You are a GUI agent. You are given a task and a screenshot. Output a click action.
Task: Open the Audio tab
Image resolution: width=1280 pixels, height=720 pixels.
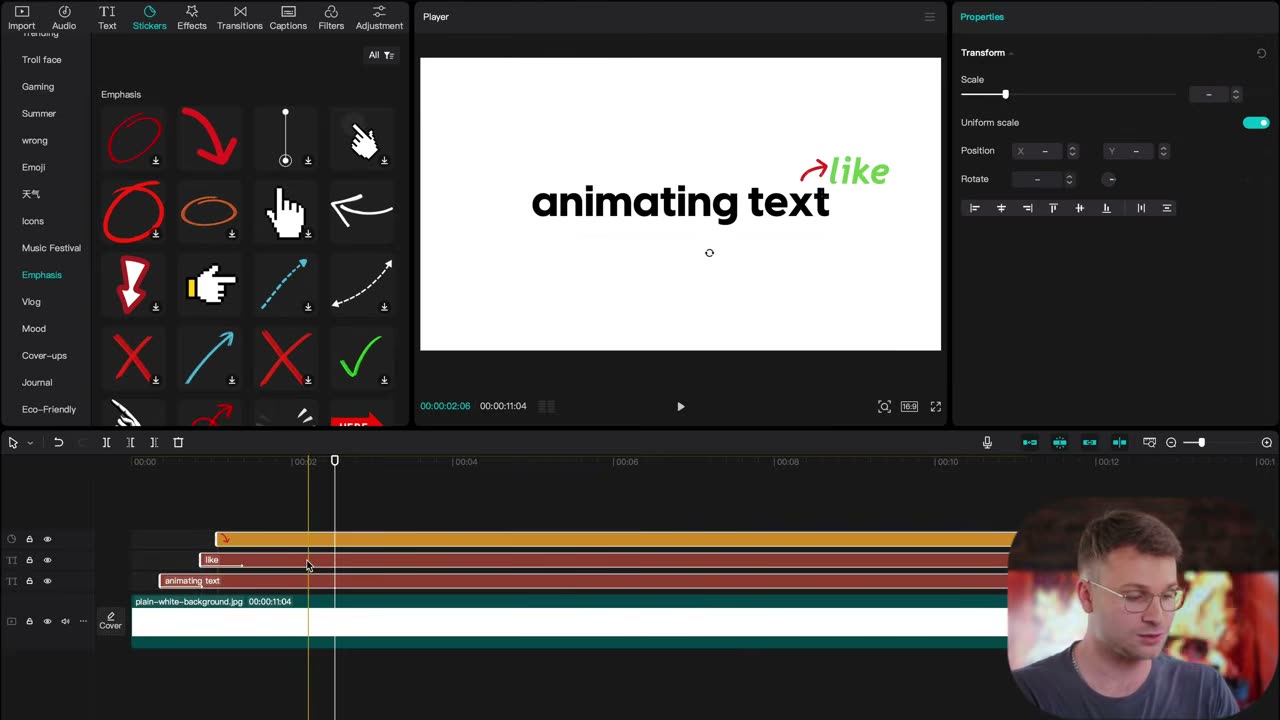coord(64,18)
